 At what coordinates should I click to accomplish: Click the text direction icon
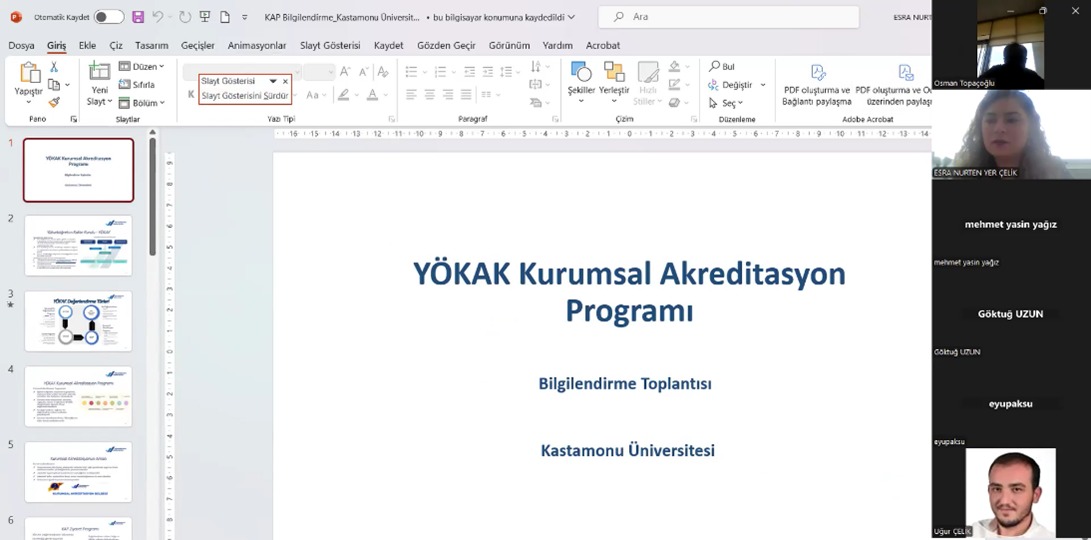(536, 67)
